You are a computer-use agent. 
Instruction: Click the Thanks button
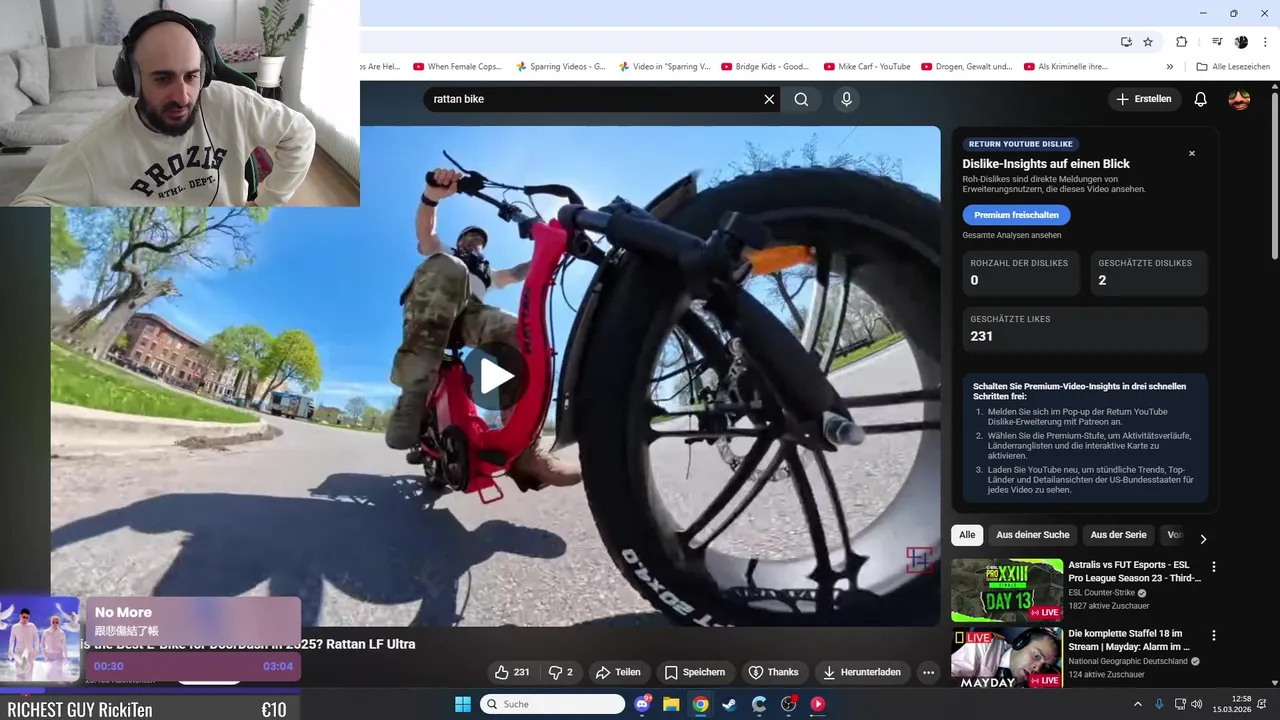point(774,672)
